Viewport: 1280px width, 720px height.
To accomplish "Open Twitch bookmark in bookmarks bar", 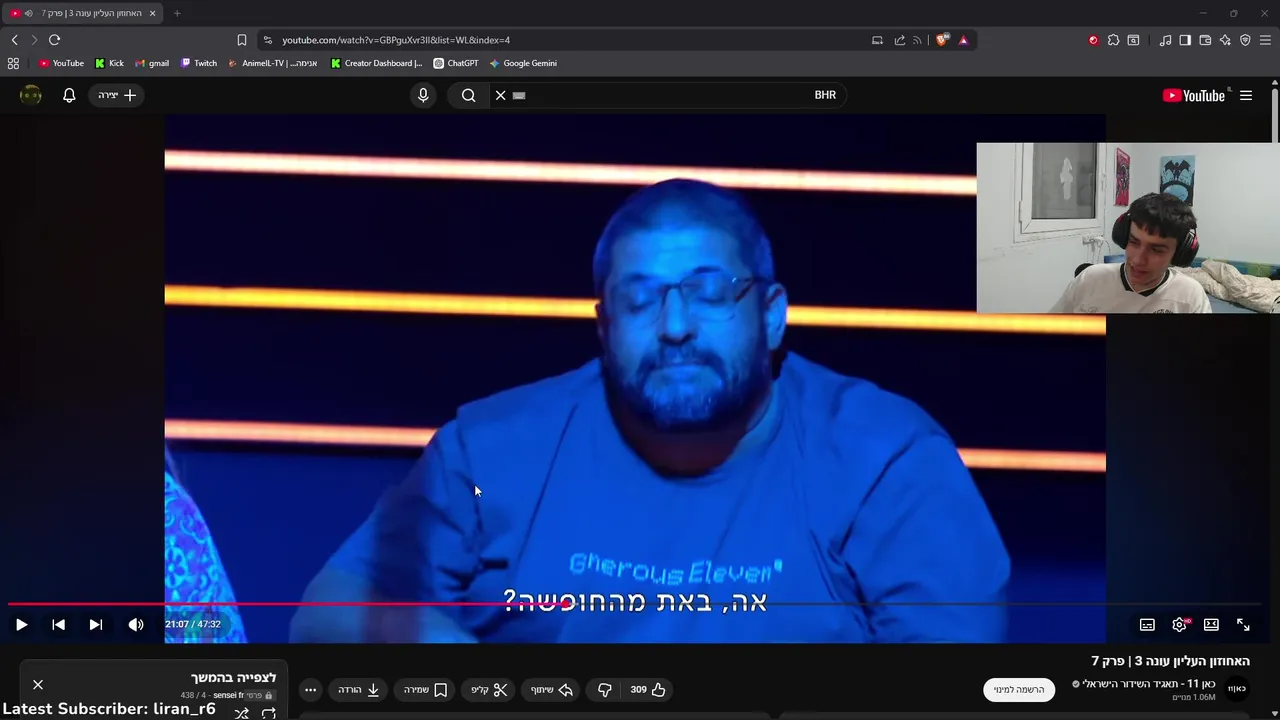I will coord(198,63).
